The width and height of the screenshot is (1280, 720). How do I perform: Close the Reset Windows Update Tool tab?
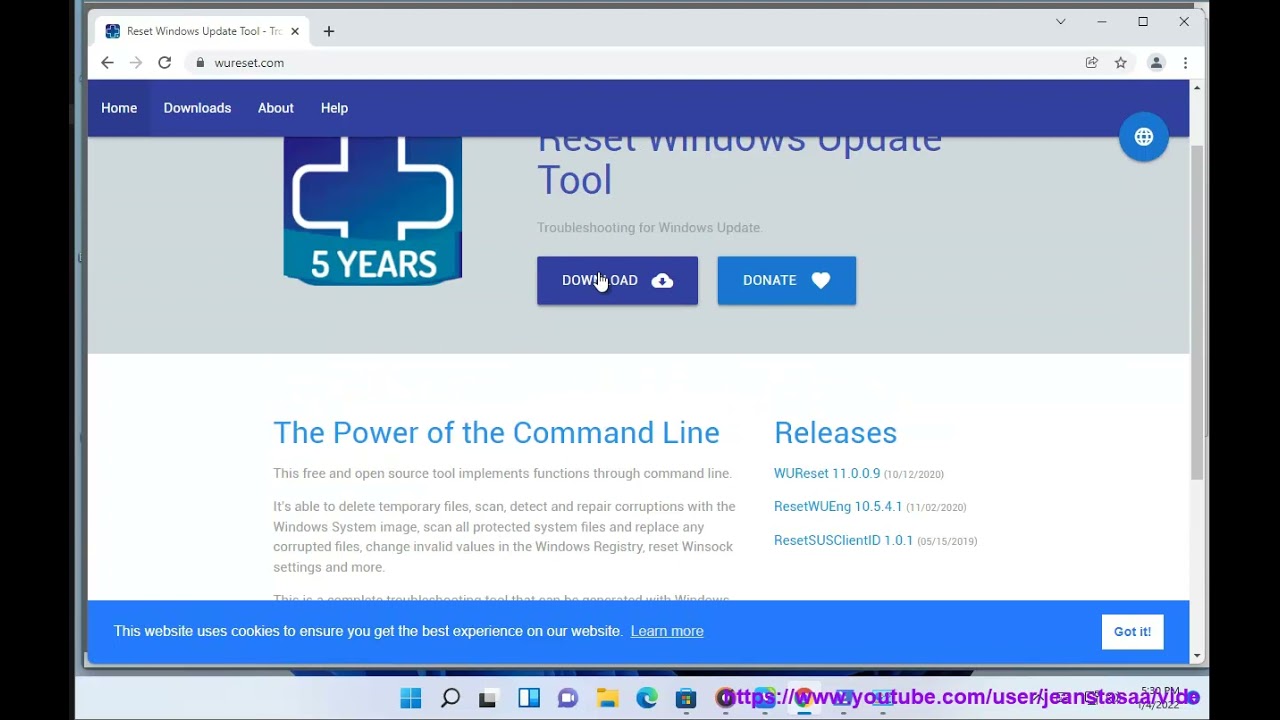(x=295, y=31)
